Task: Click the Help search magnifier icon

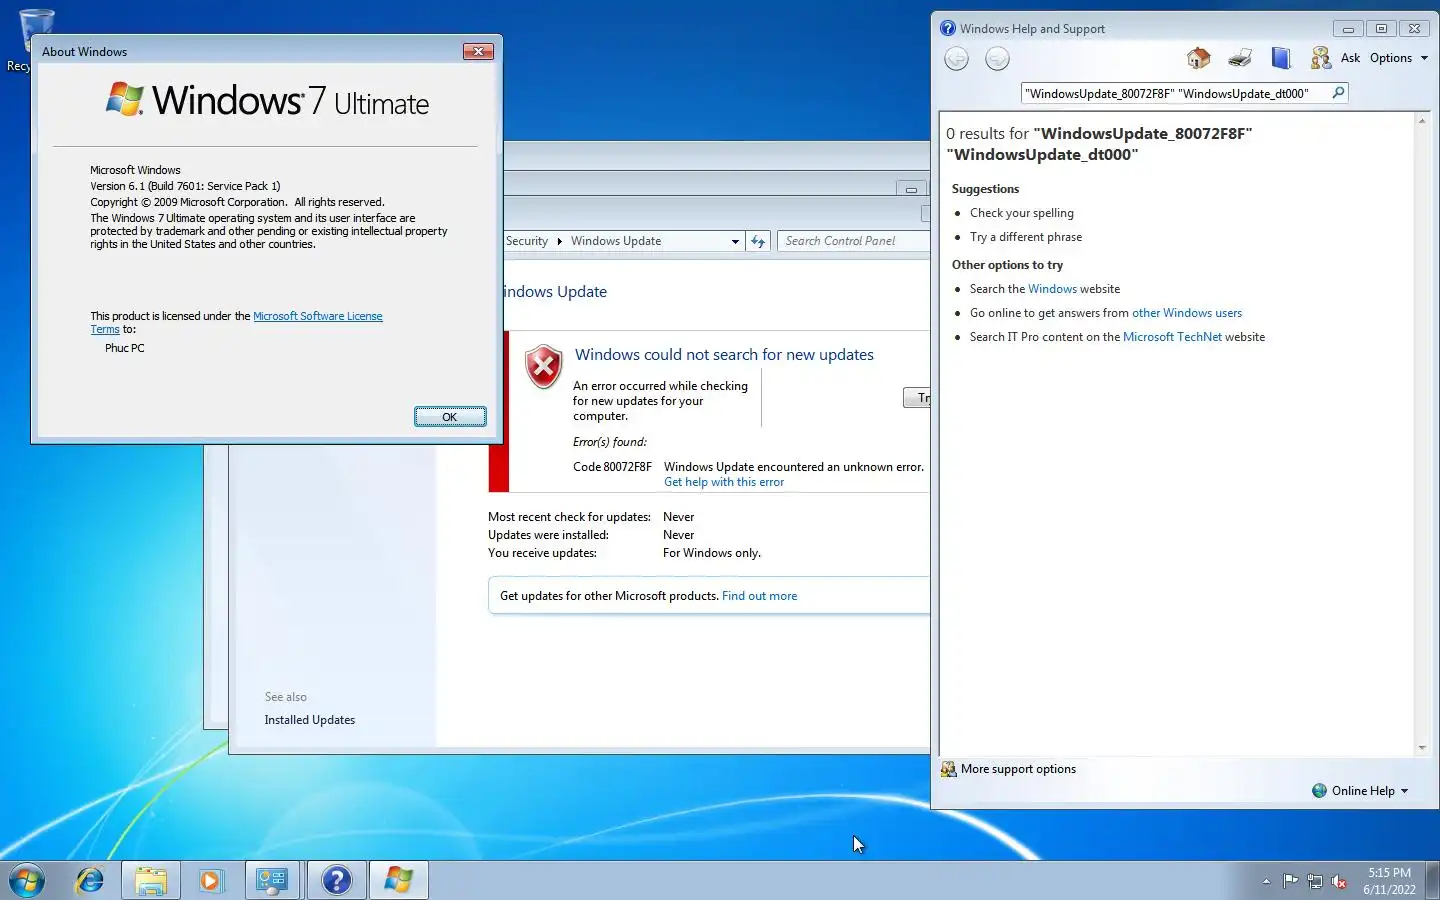Action: pos(1338,93)
